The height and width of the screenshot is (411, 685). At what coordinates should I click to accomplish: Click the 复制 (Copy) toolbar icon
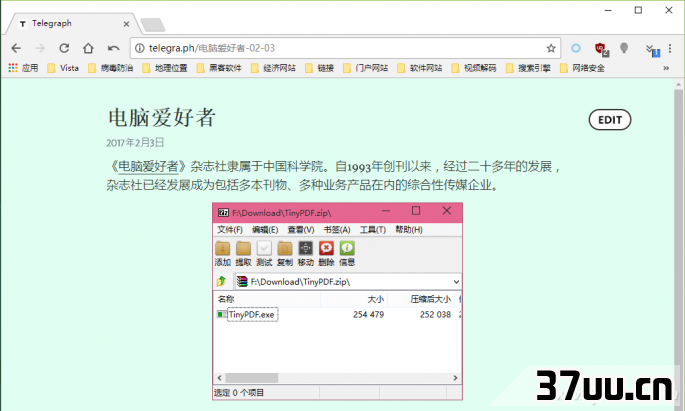pyautogui.click(x=284, y=254)
